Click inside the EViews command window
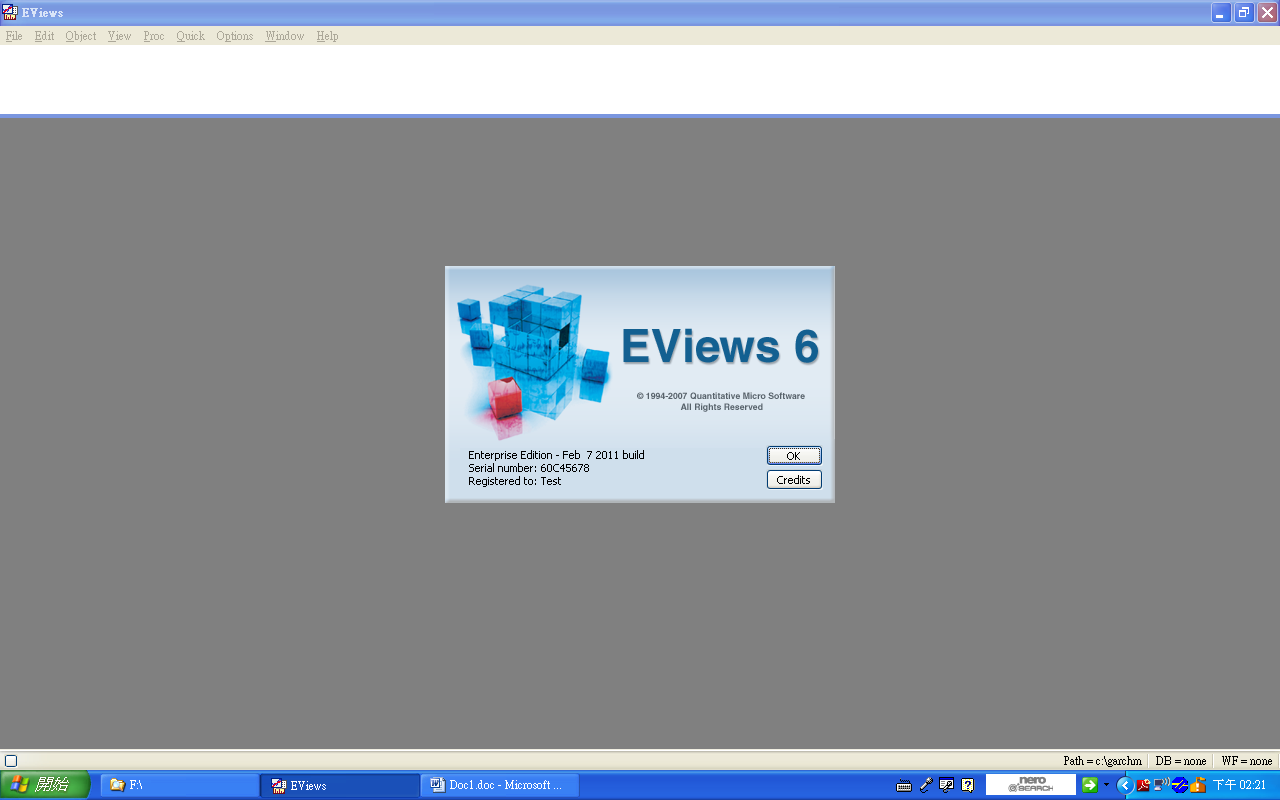 640,79
